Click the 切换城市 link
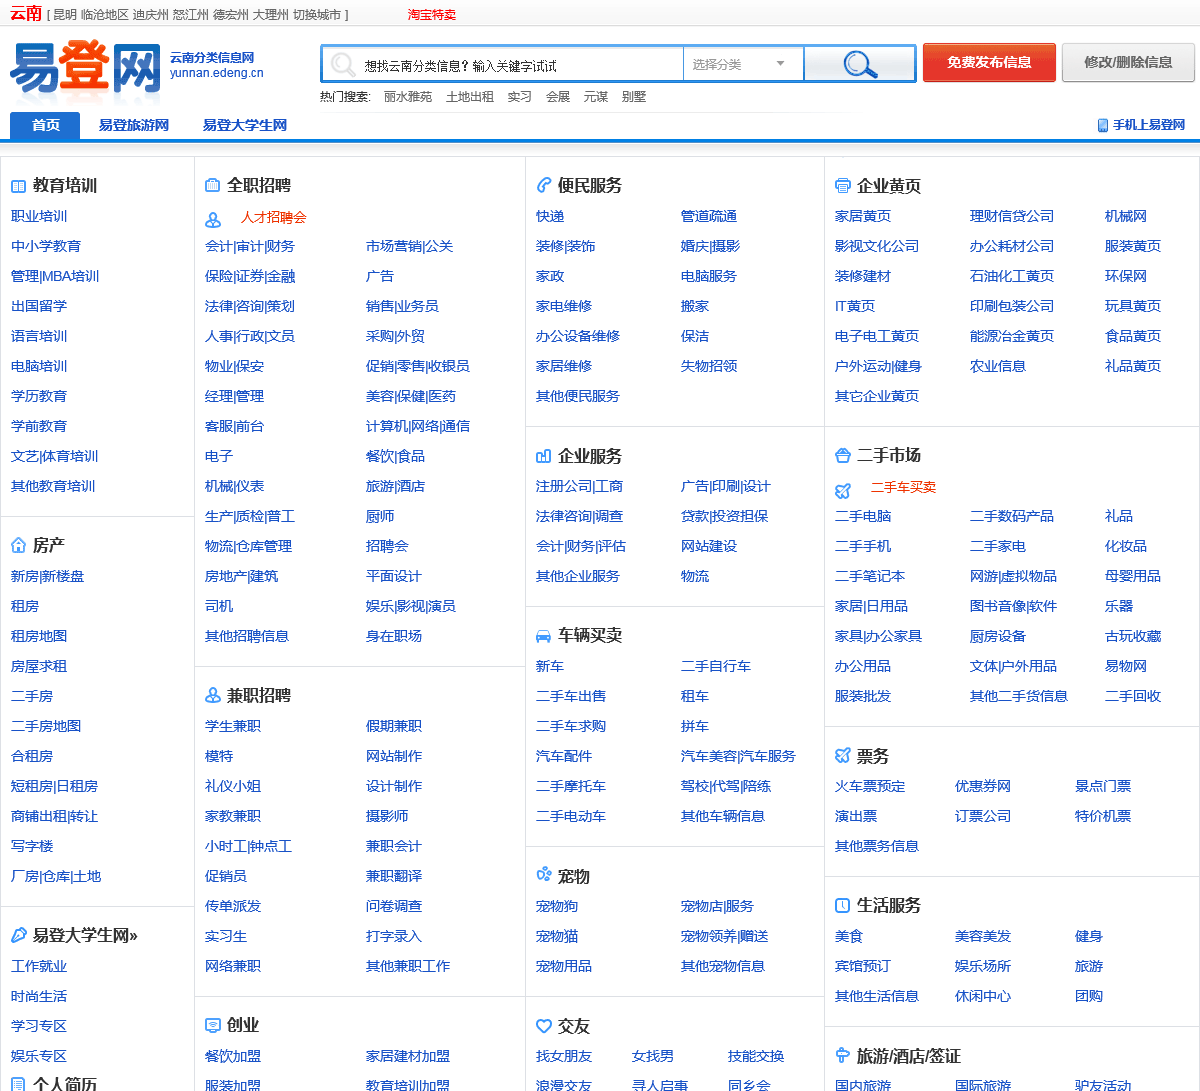1200x1091 pixels. (x=317, y=15)
